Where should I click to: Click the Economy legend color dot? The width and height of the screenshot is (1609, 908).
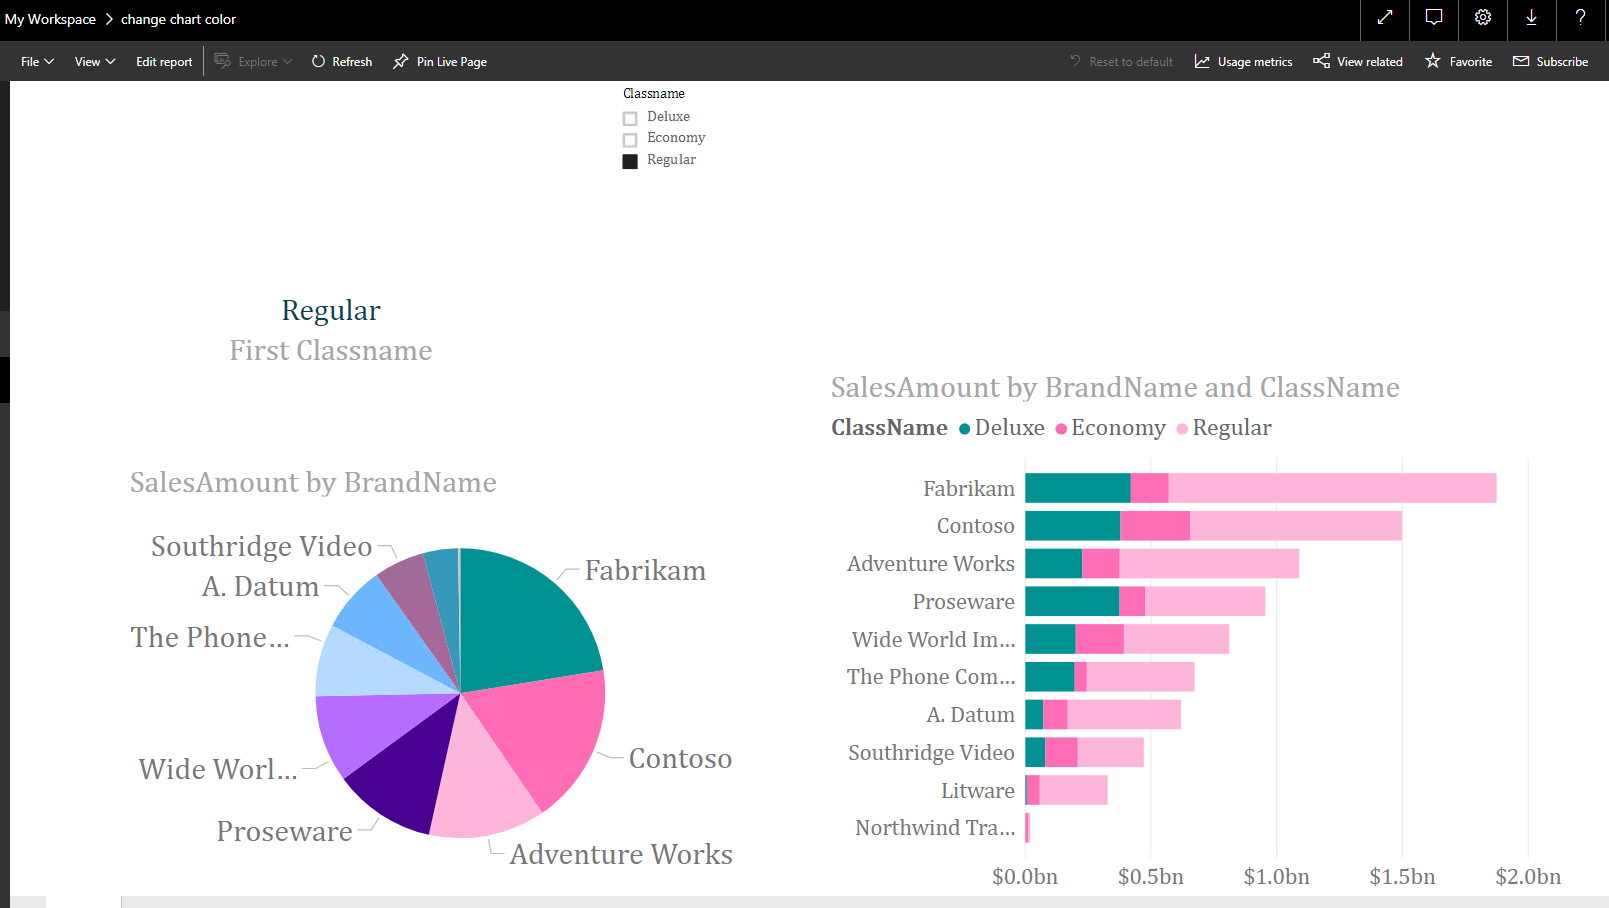point(1061,429)
